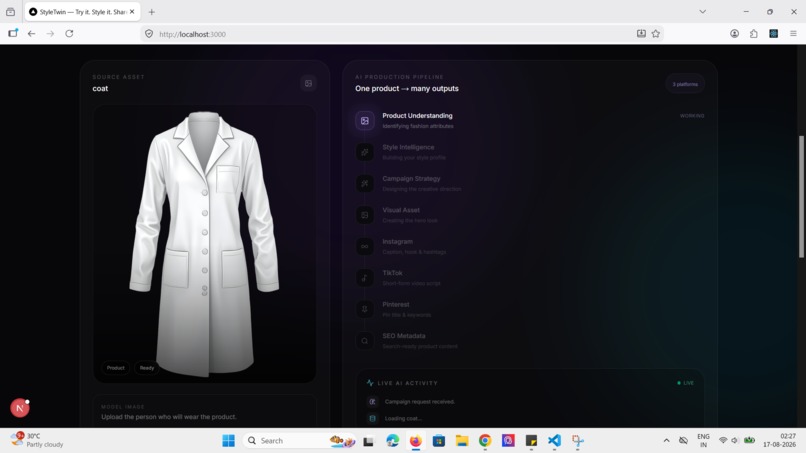Click the page vertical scrollbar thumb

click(801, 196)
